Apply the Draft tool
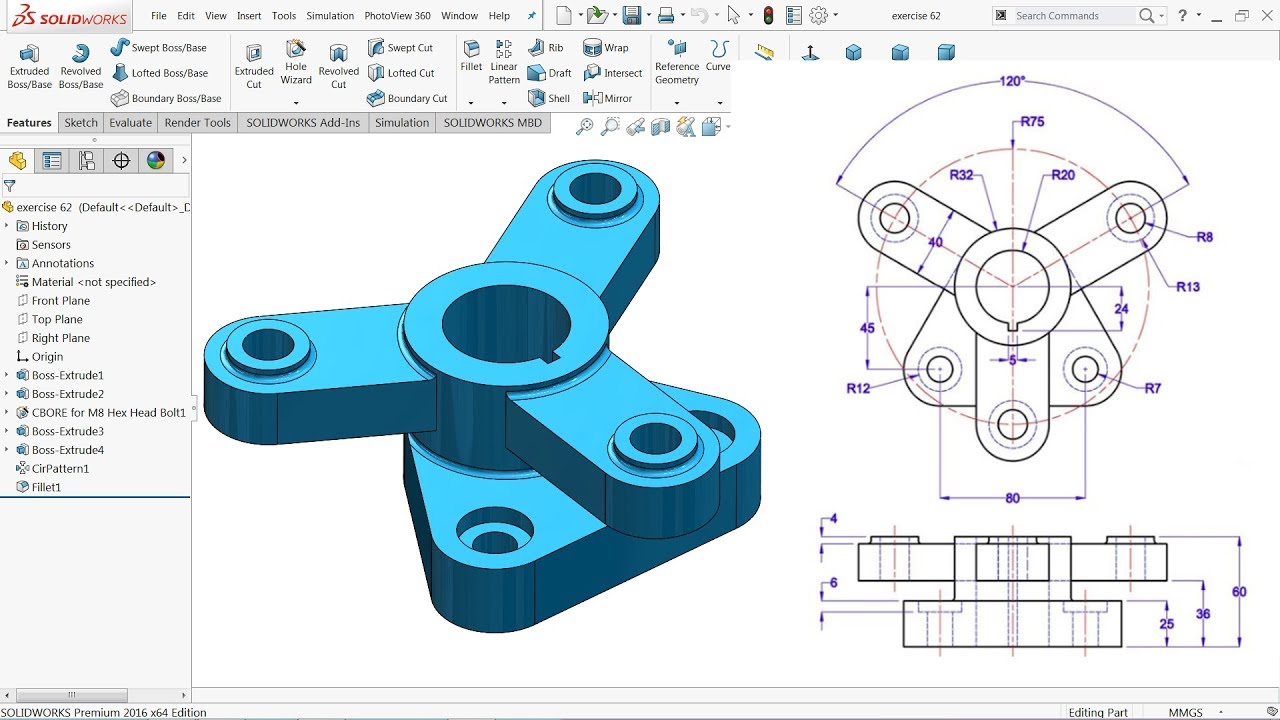Image resolution: width=1280 pixels, height=720 pixels. (549, 73)
